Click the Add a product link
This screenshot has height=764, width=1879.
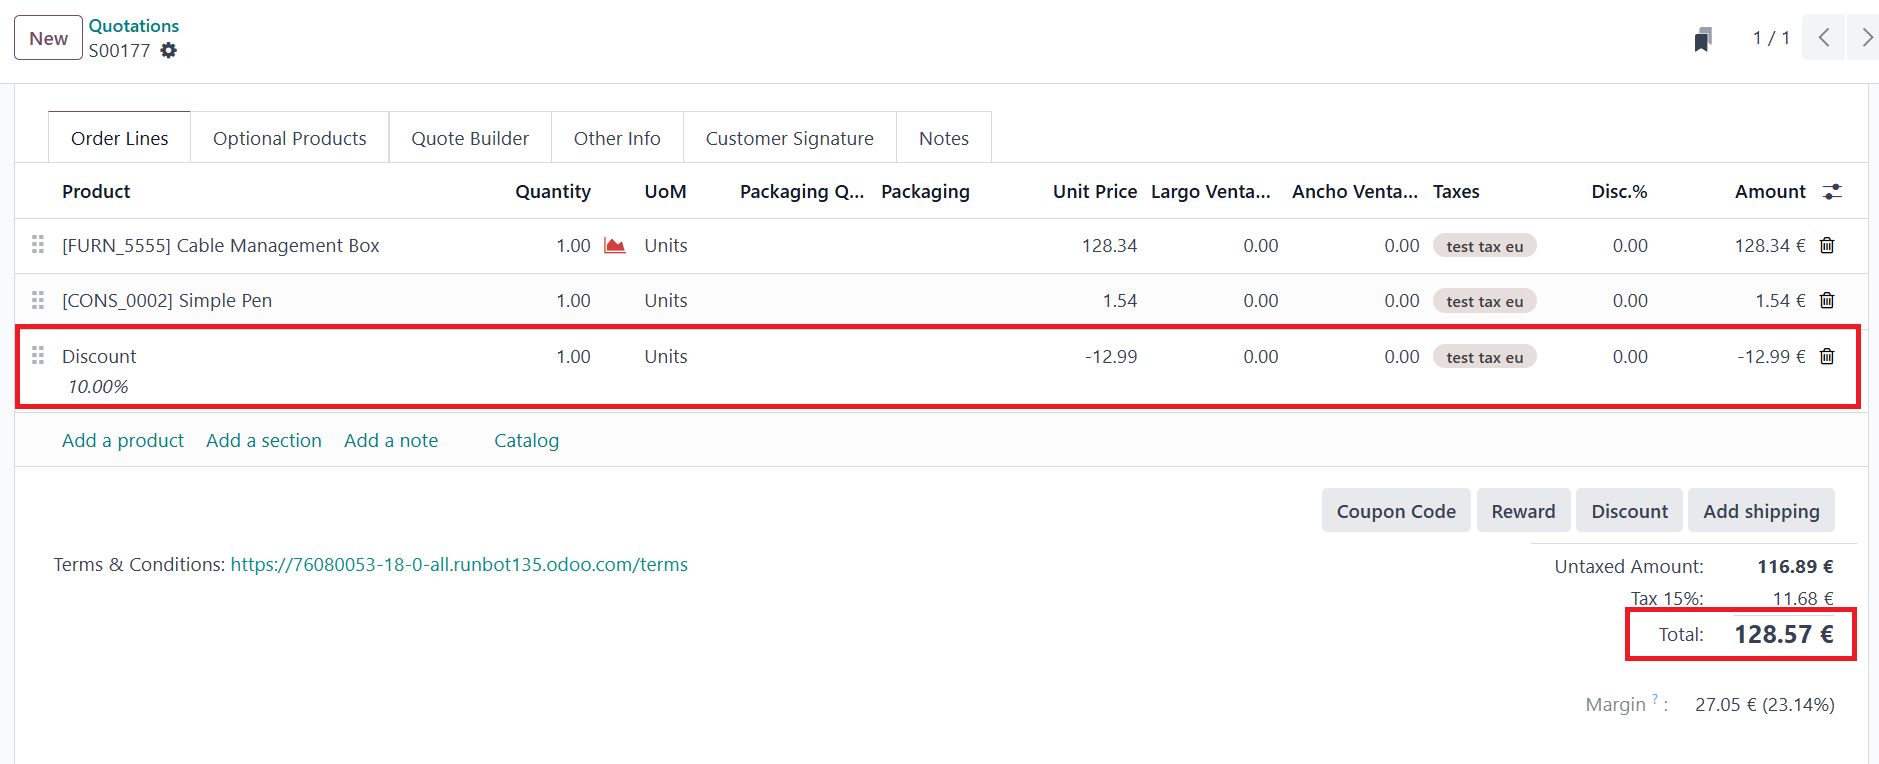(x=123, y=441)
